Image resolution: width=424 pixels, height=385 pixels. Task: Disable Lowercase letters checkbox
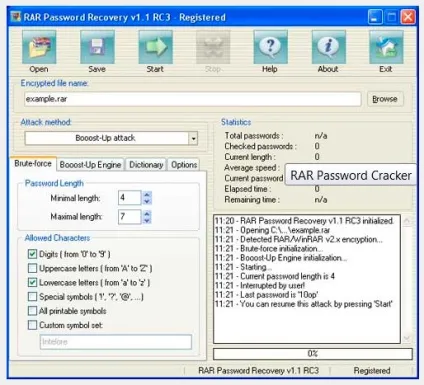pyautogui.click(x=32, y=282)
